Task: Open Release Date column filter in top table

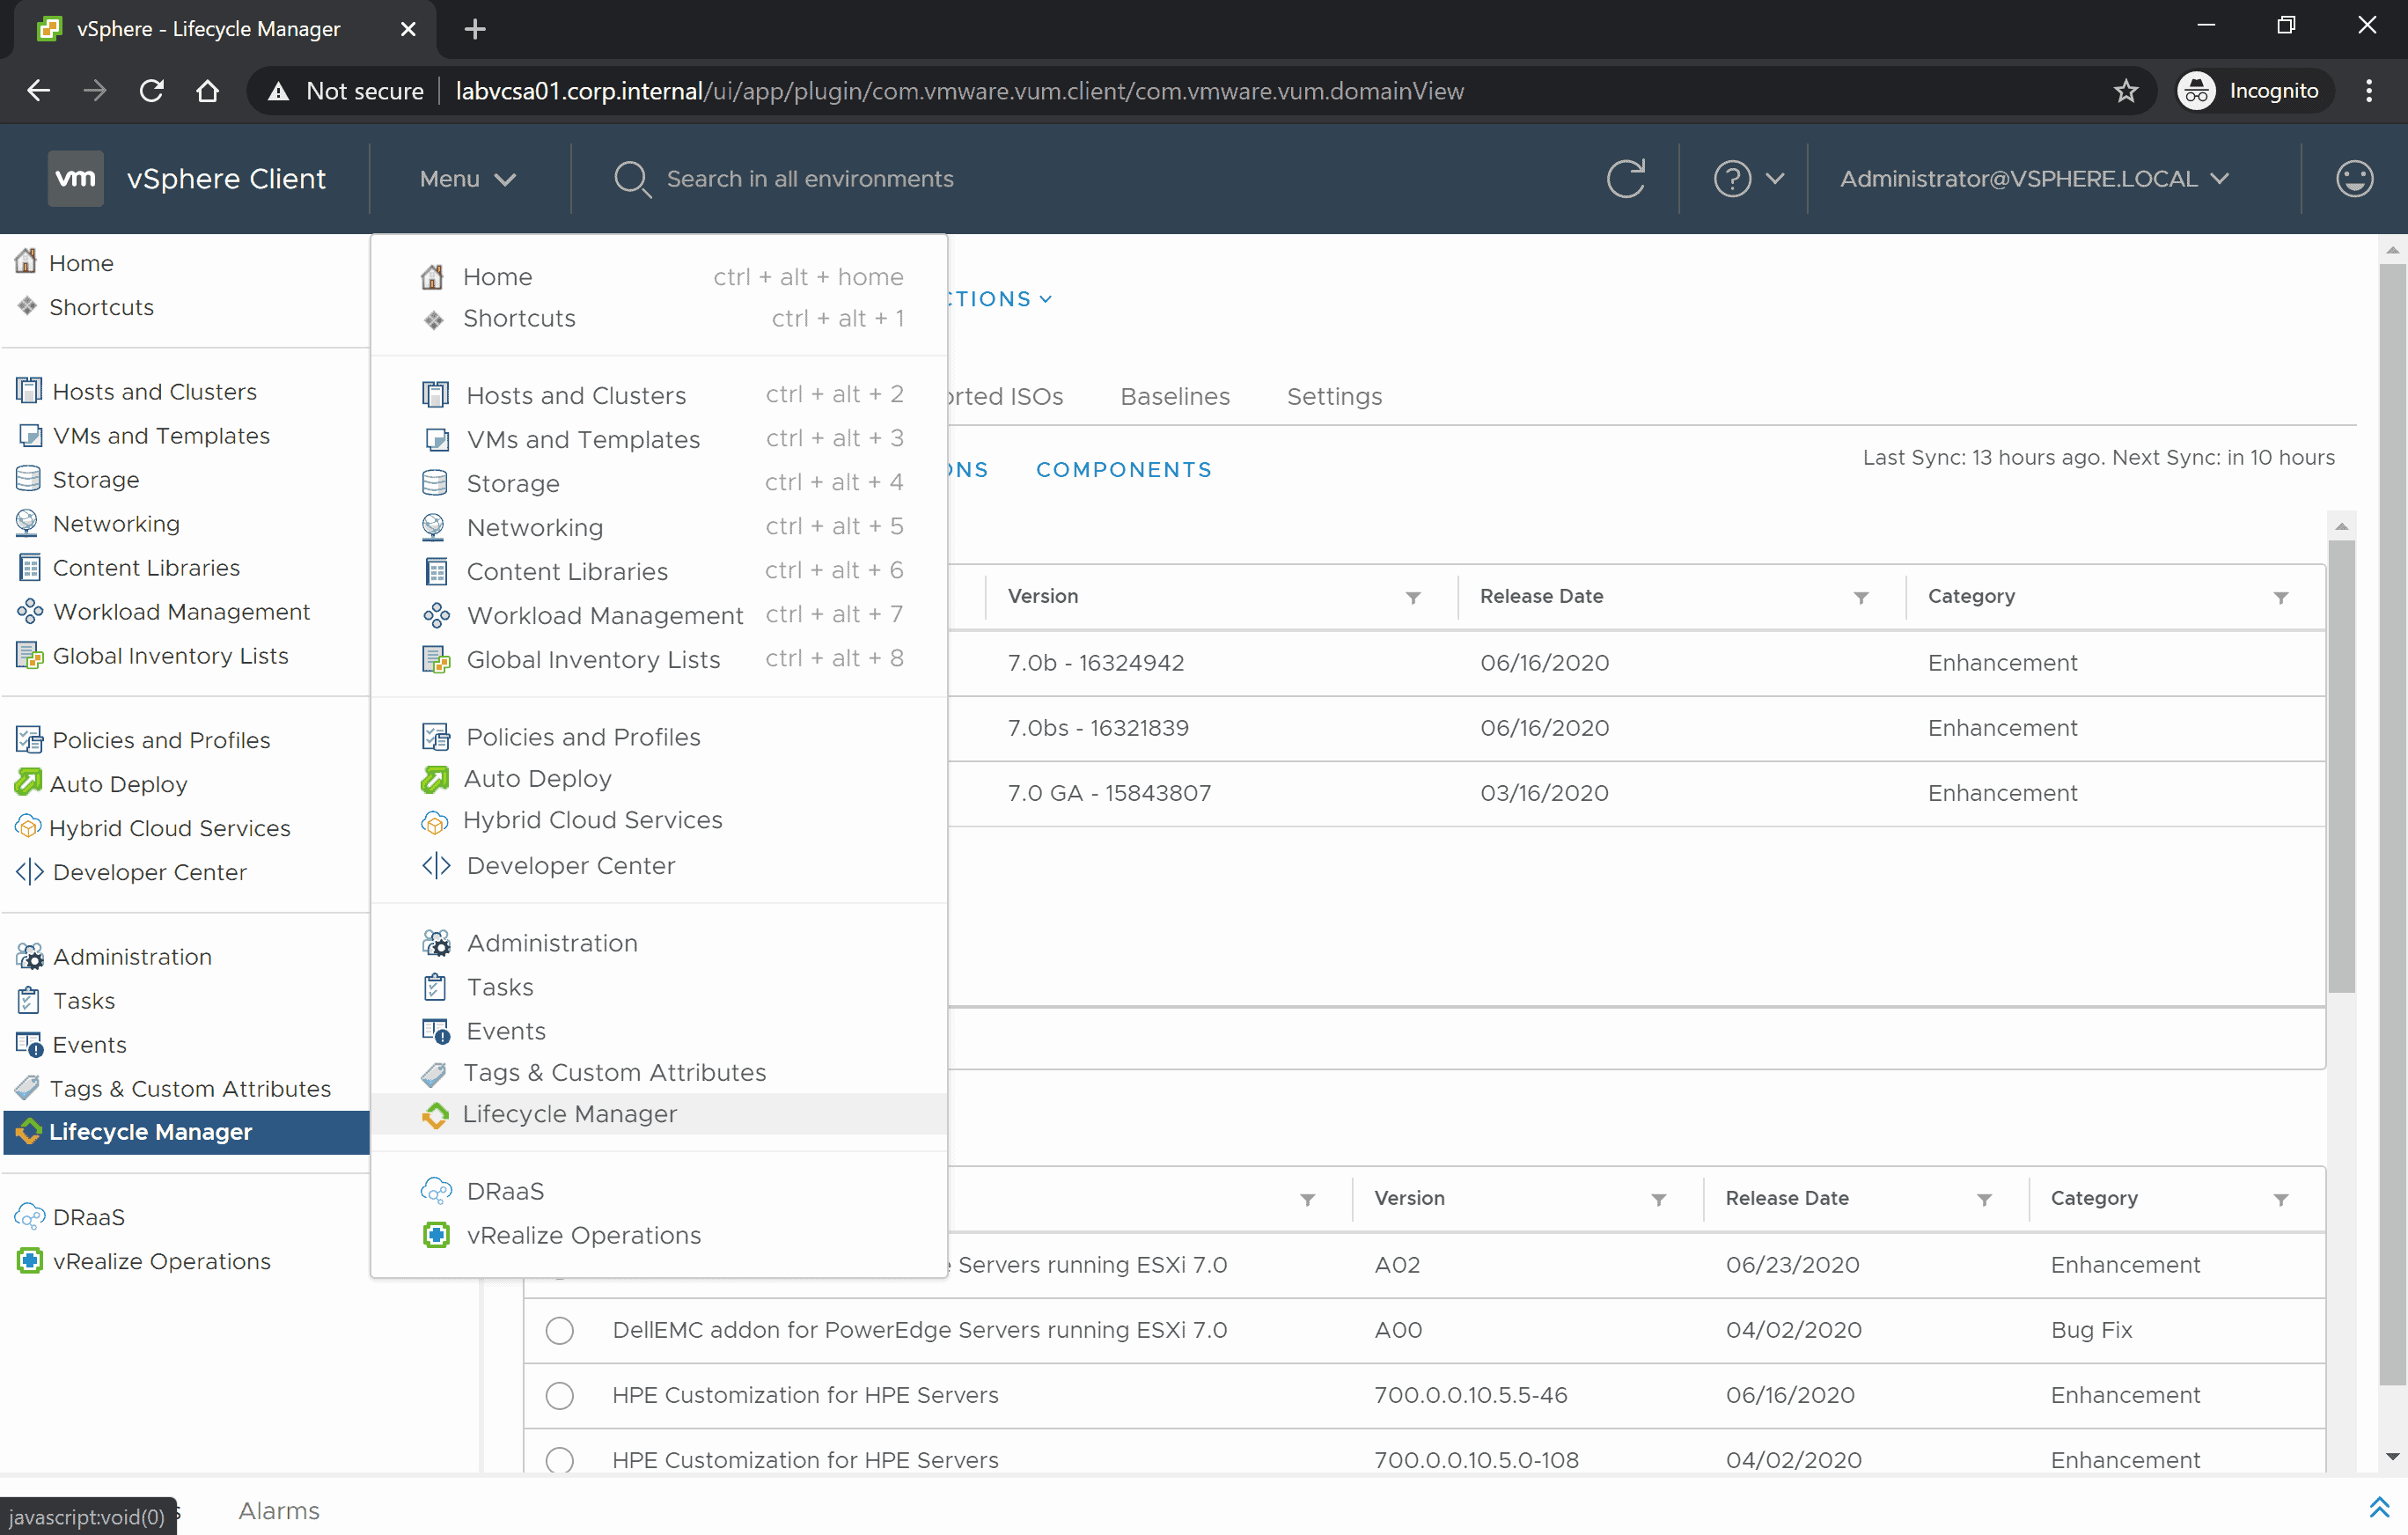Action: (1861, 597)
